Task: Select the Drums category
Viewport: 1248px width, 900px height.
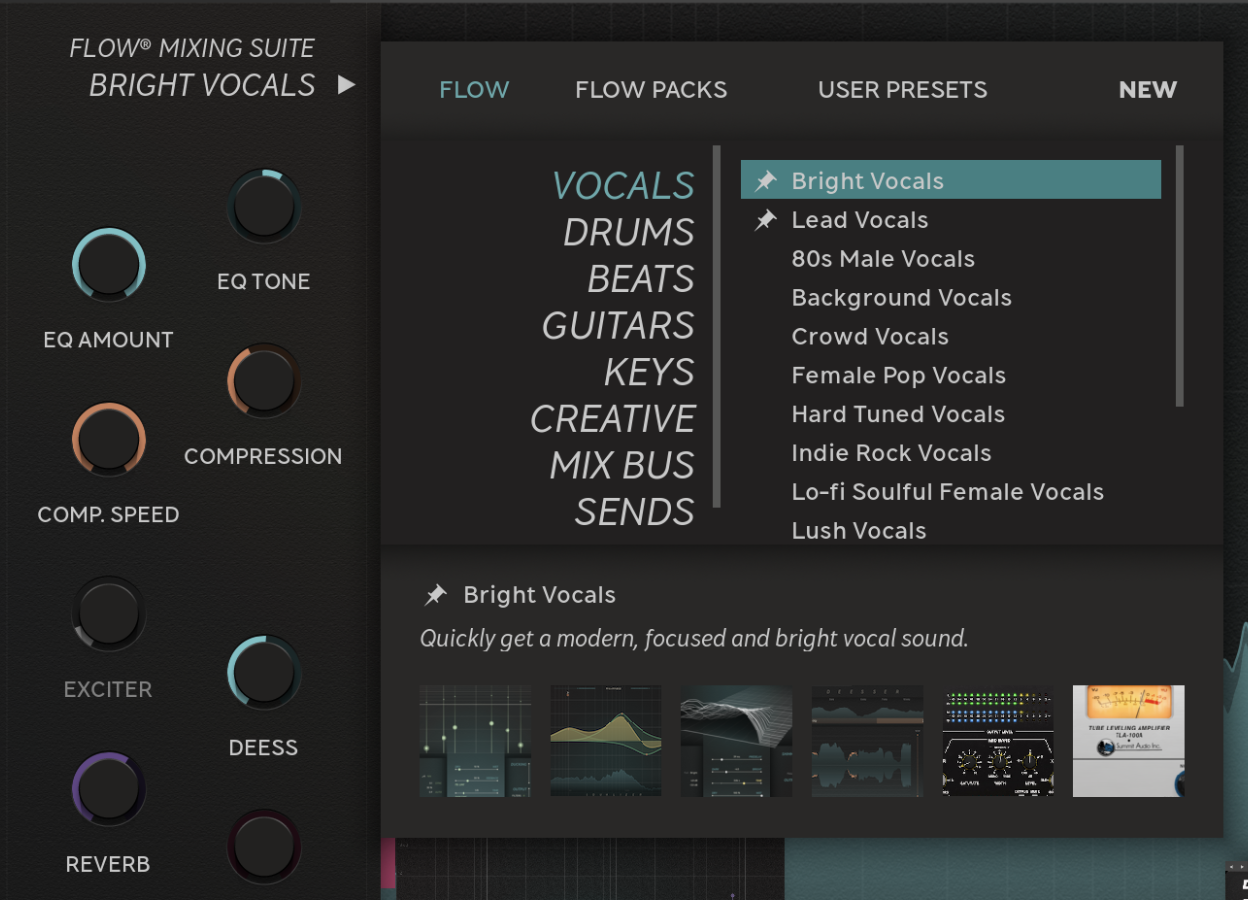Action: (628, 232)
